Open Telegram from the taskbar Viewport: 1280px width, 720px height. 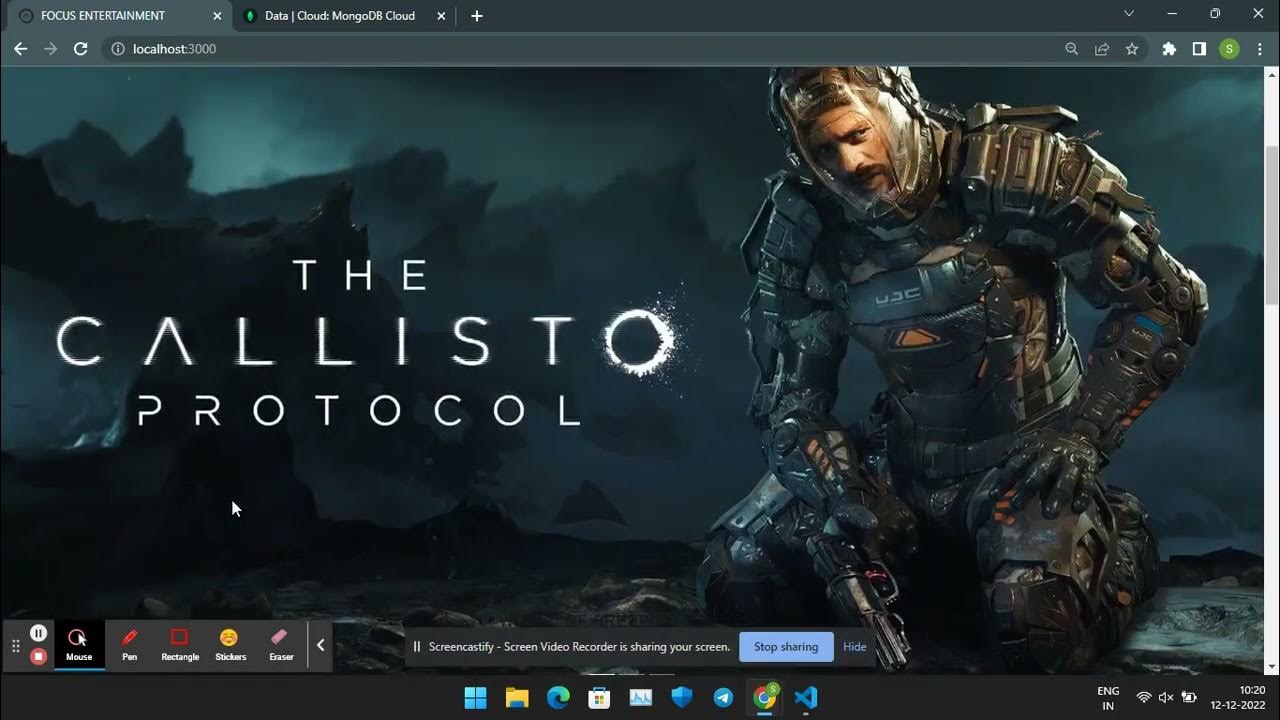[x=723, y=698]
